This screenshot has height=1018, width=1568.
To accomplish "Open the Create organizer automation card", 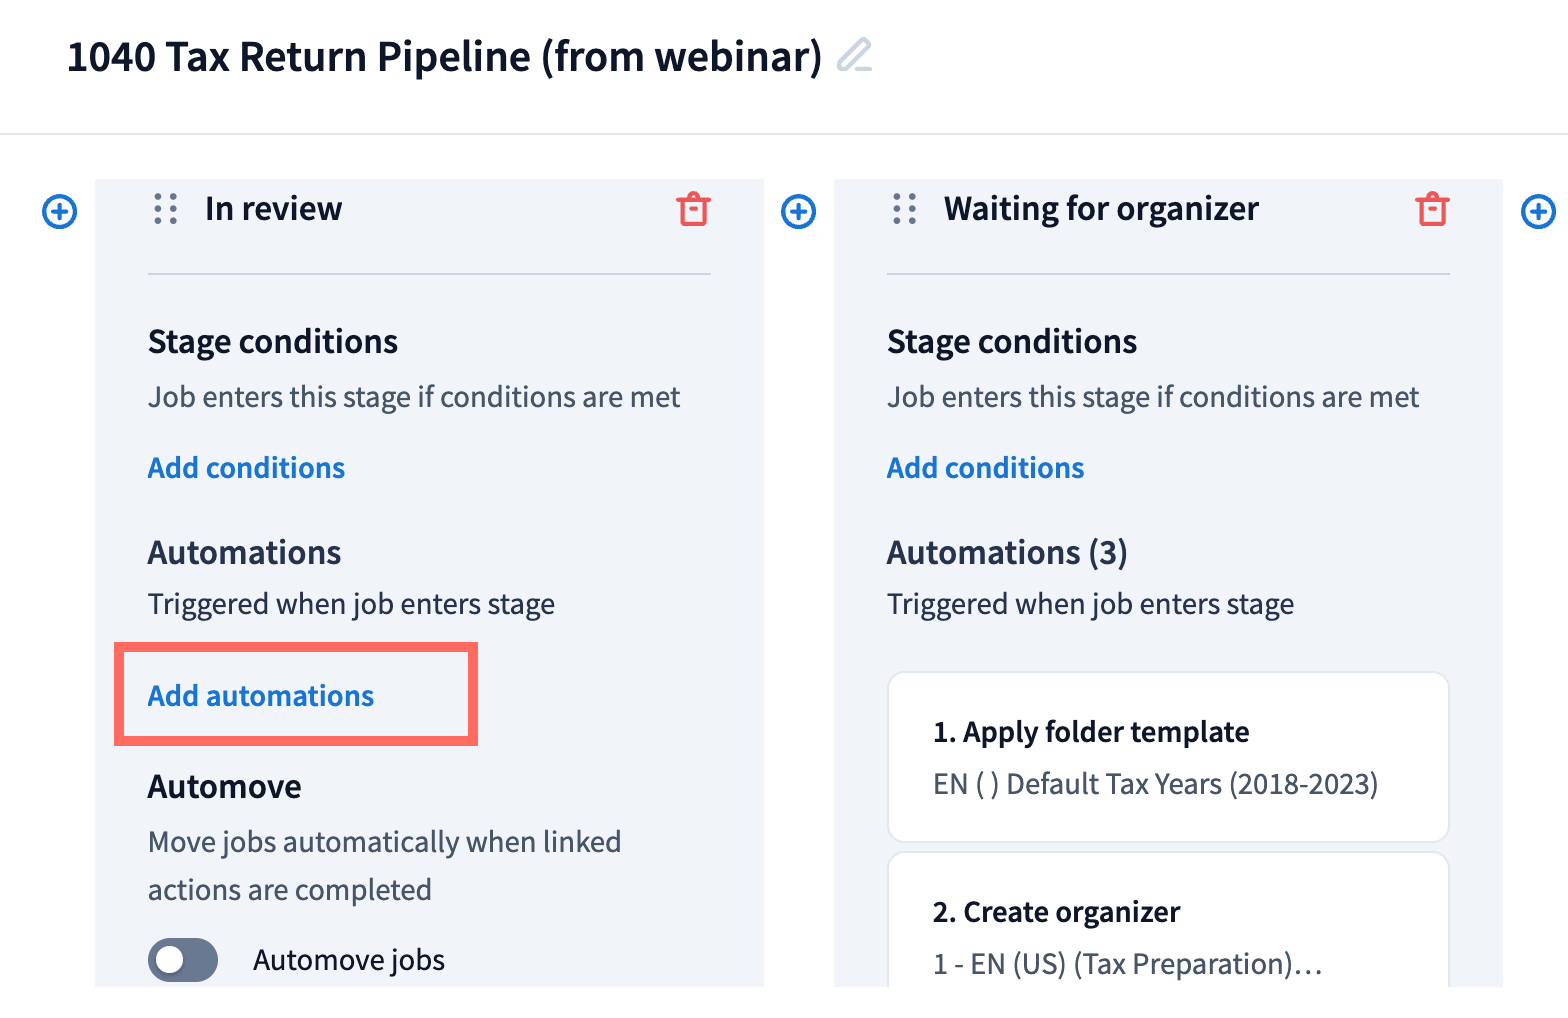I will pyautogui.click(x=1168, y=935).
